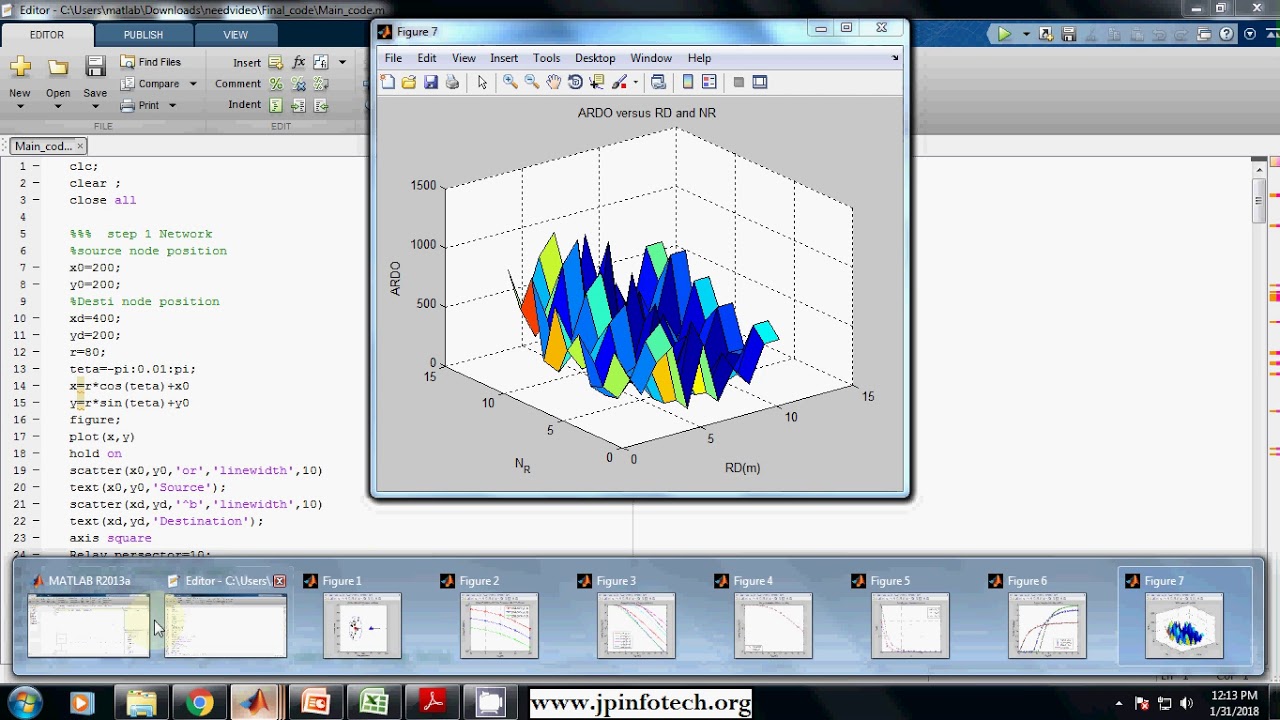This screenshot has height=720, width=1280.
Task: Switch to VIEW tab in Editor
Action: [x=235, y=34]
